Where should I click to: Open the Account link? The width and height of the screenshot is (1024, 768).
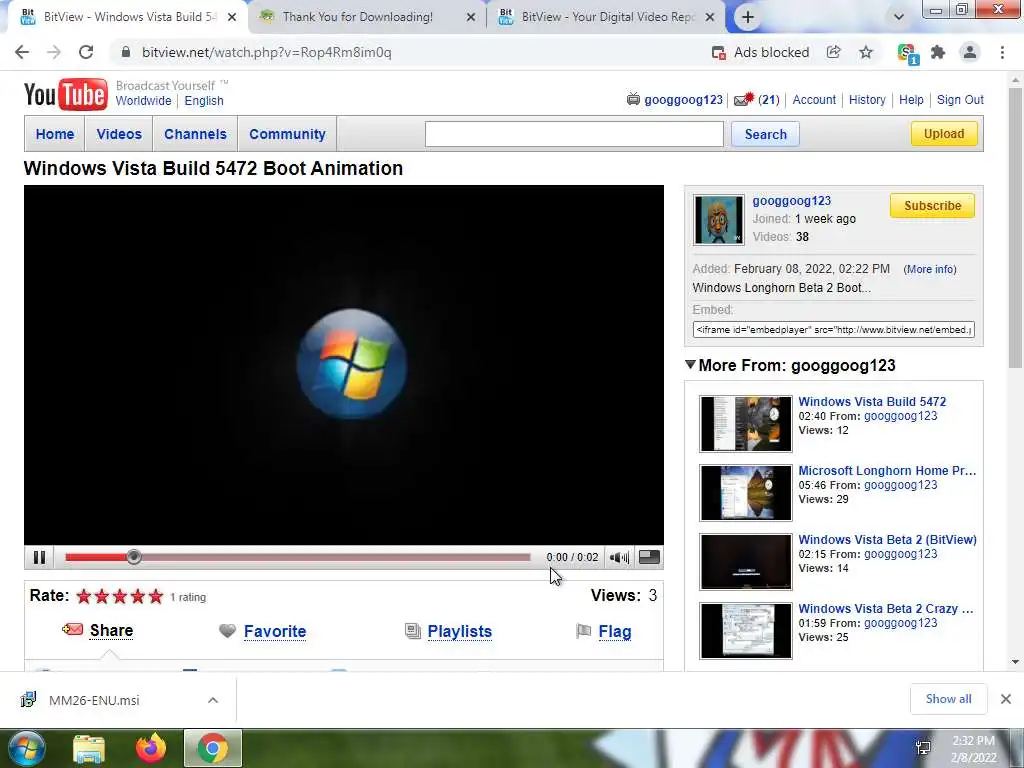click(x=814, y=100)
